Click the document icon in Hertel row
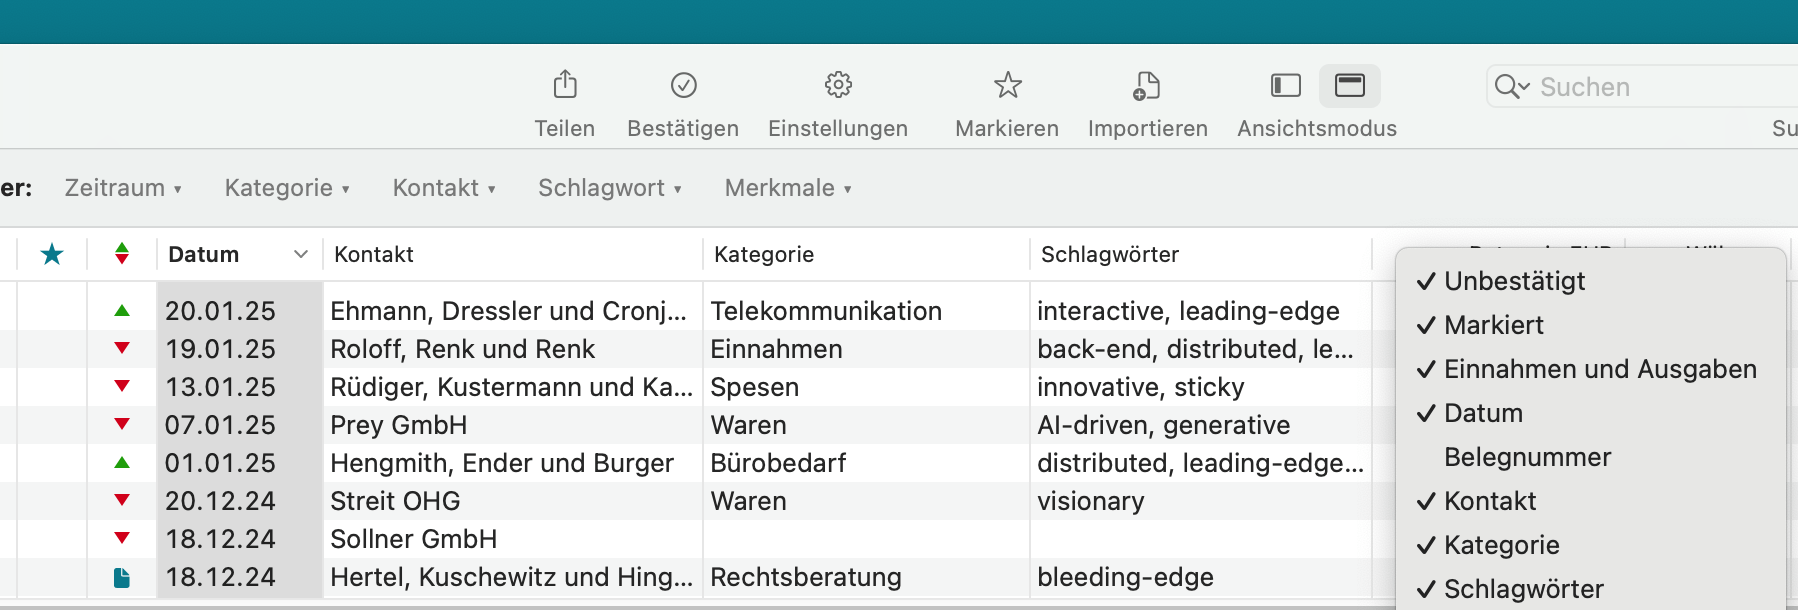The image size is (1798, 610). click(122, 578)
